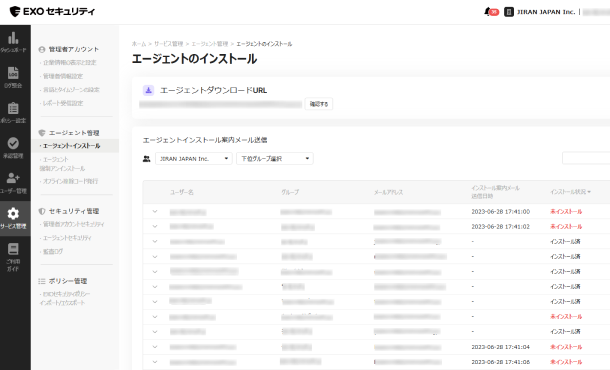Open レポート受信設定 menu item
The height and width of the screenshot is (370, 610).
pos(62,103)
